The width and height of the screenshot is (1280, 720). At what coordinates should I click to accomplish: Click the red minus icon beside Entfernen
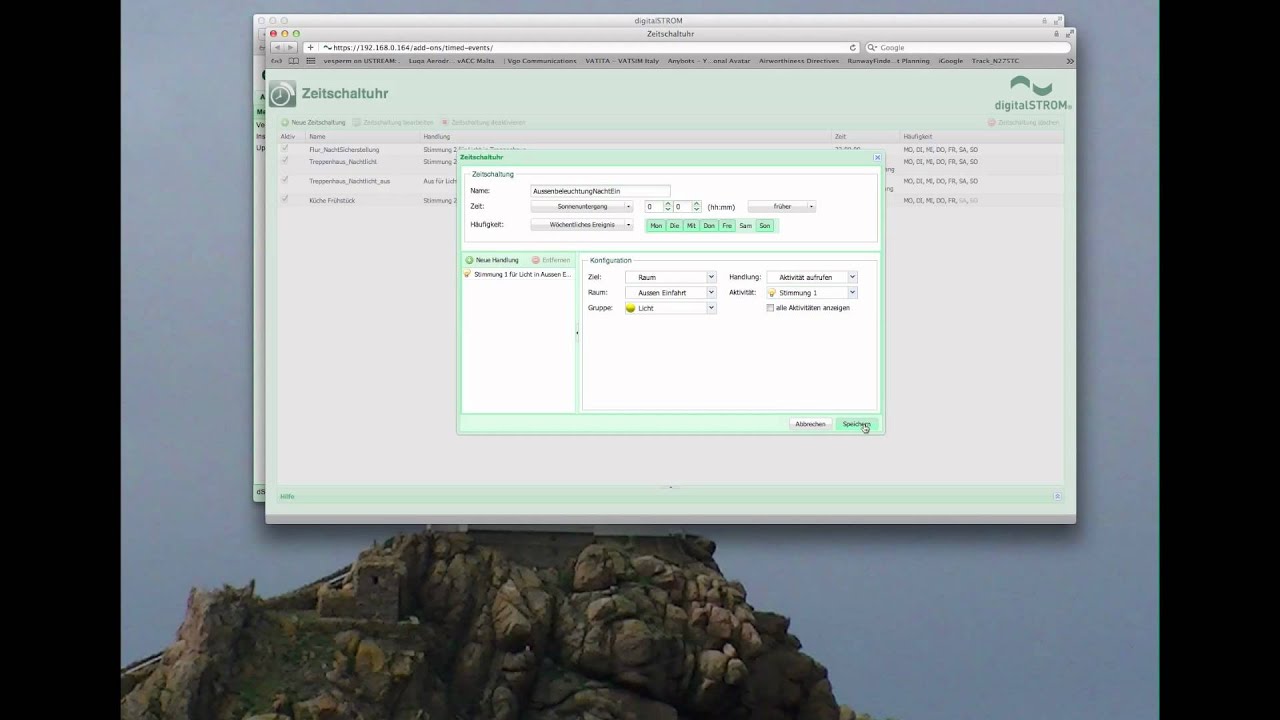pos(536,260)
